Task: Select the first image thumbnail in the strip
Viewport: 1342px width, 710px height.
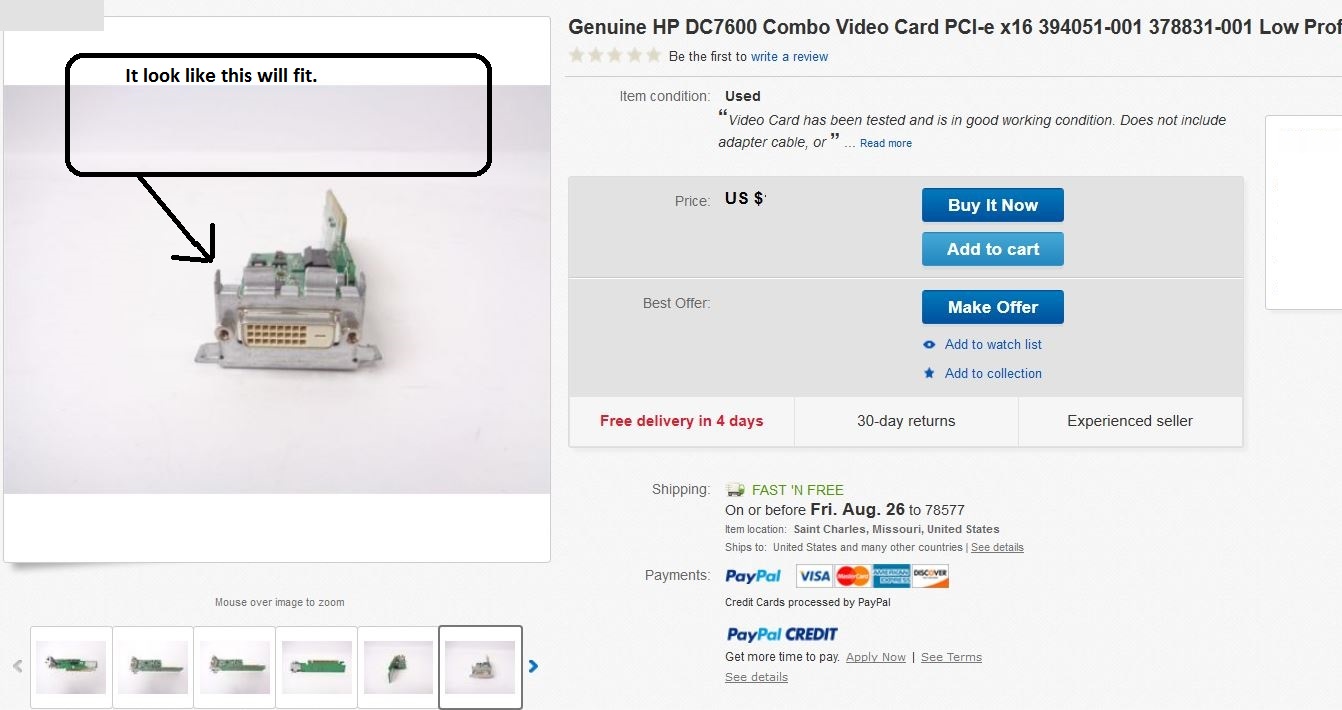Action: tap(71, 667)
